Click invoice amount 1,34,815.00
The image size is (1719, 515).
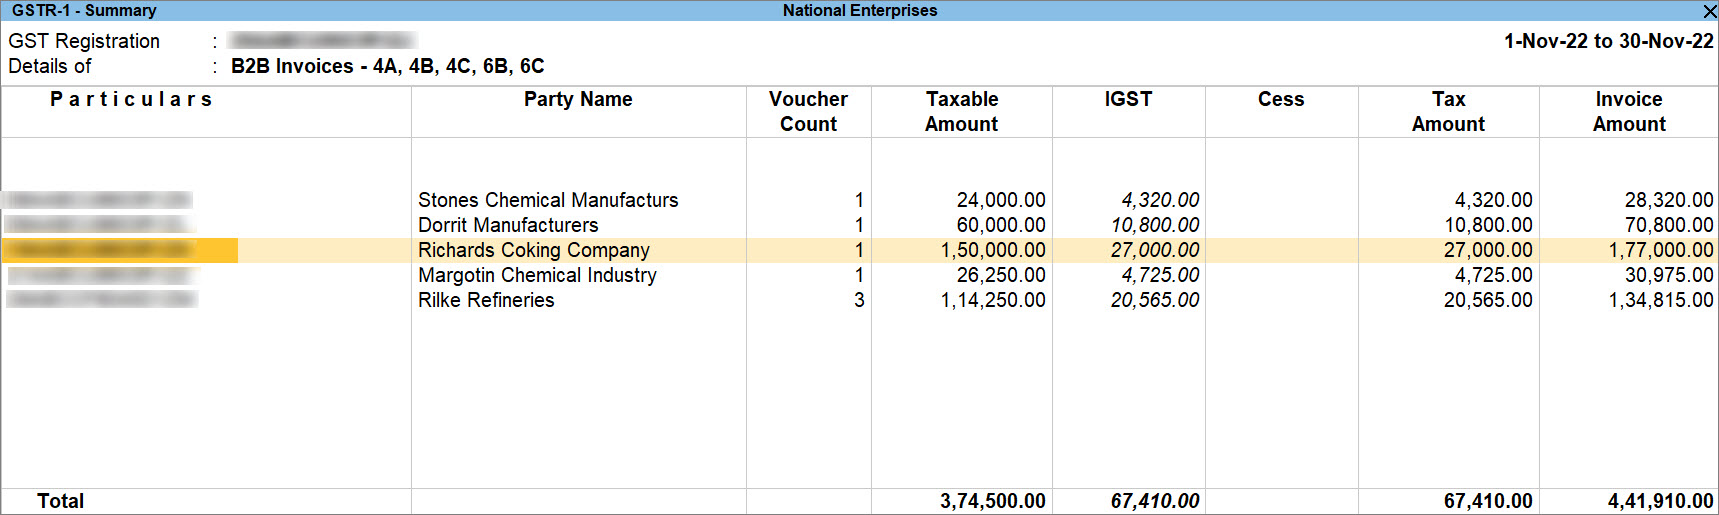coord(1661,300)
